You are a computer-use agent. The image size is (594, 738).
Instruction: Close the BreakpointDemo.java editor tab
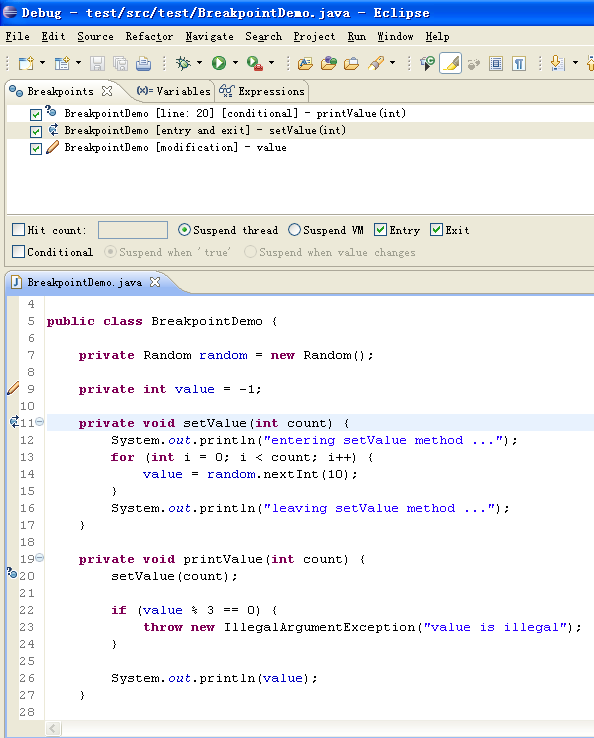[x=155, y=282]
